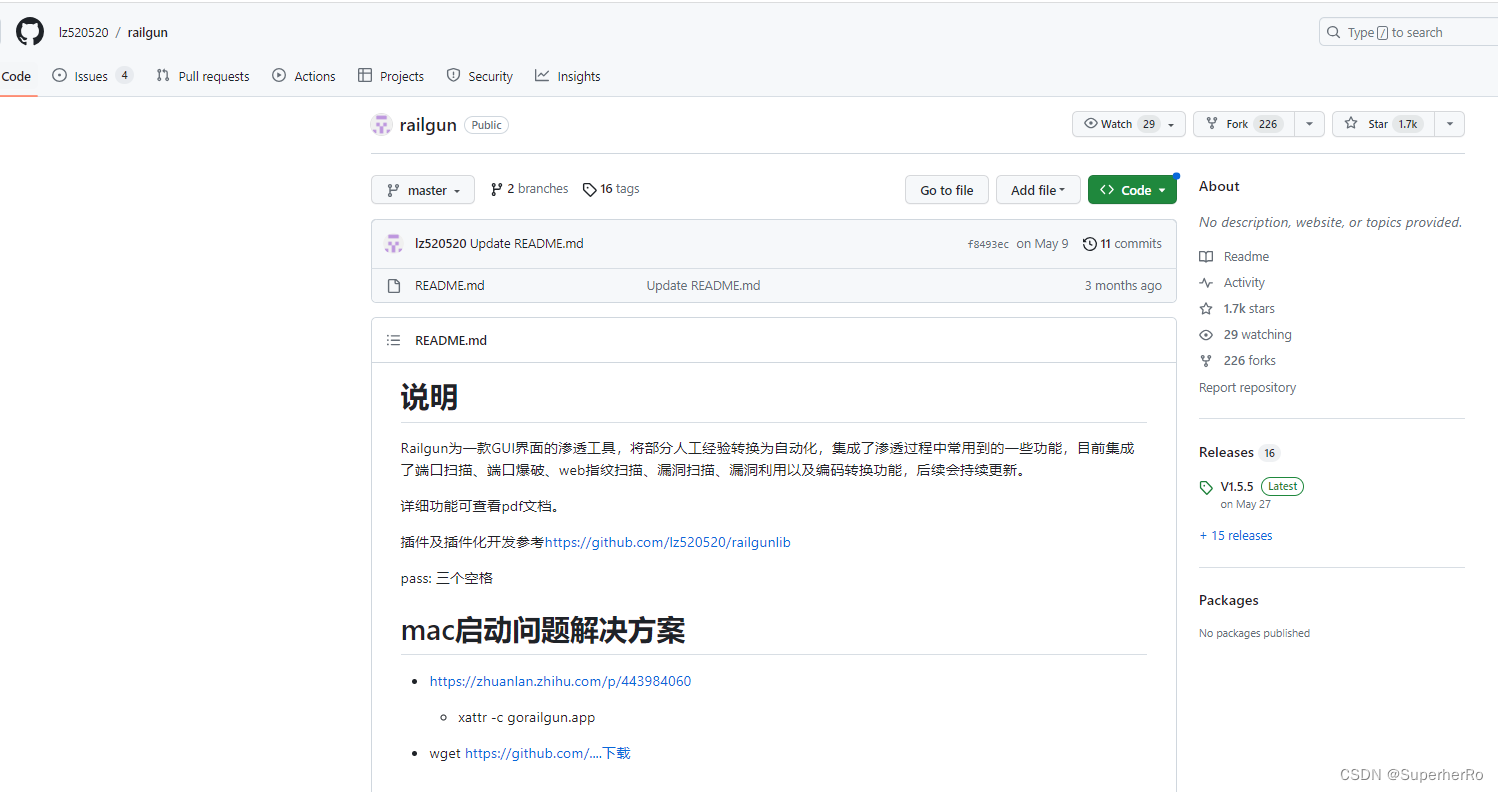The image size is (1498, 792).
Task: Open the Pull requests tab
Action: tap(203, 76)
